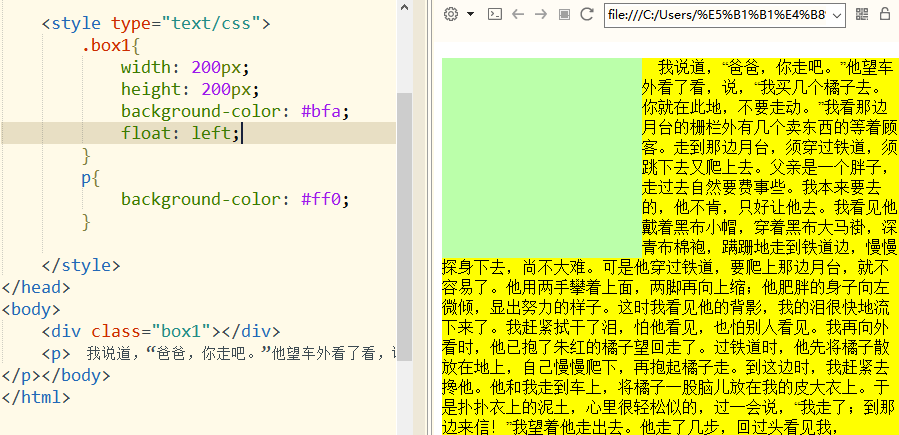Toggle the unlocked padlock icon
Screen dimensions: 899x435
[x=886, y=14]
